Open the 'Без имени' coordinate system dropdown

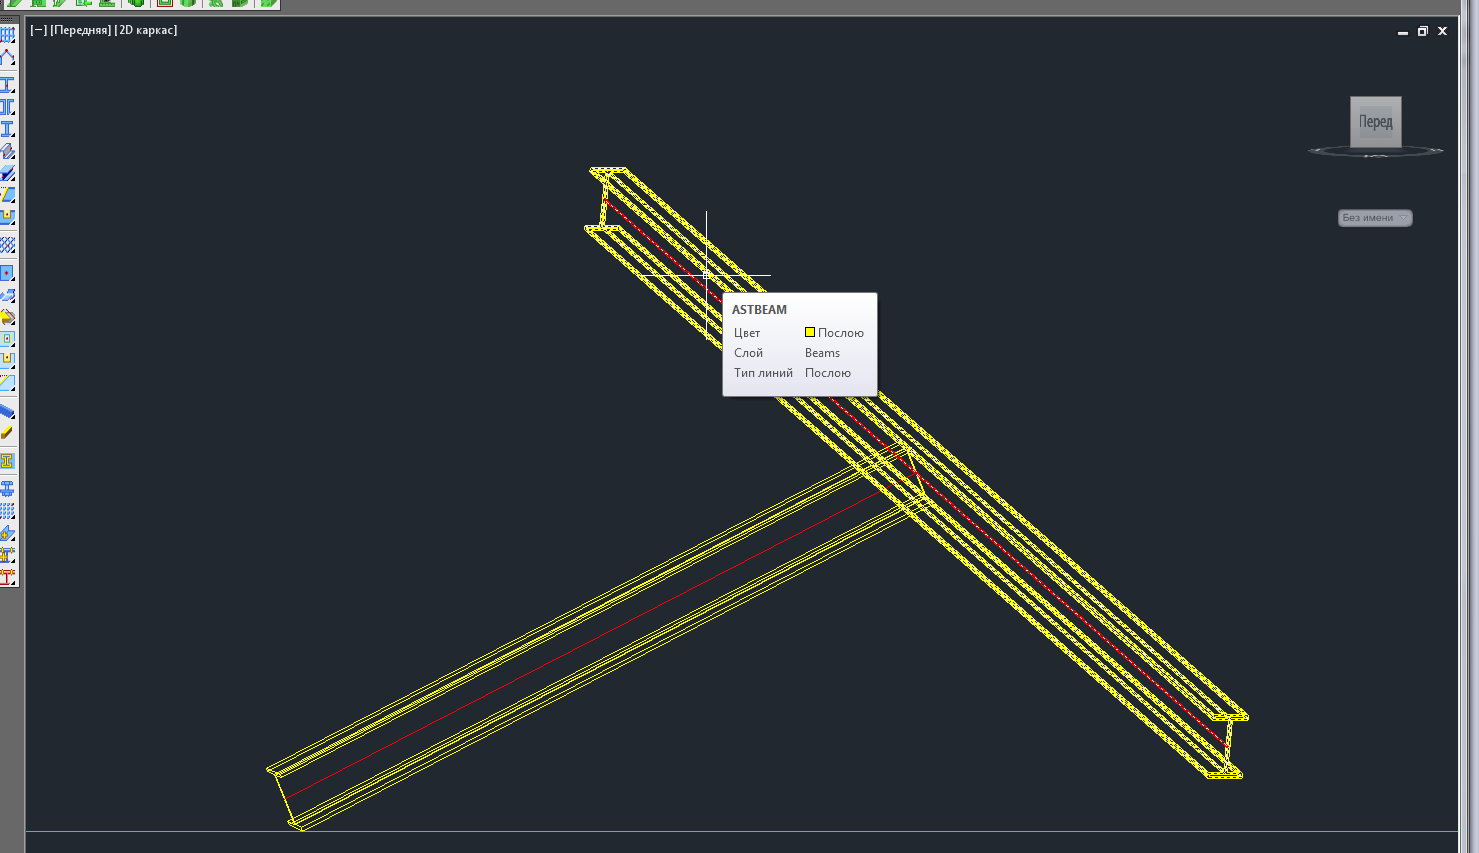tap(1375, 218)
